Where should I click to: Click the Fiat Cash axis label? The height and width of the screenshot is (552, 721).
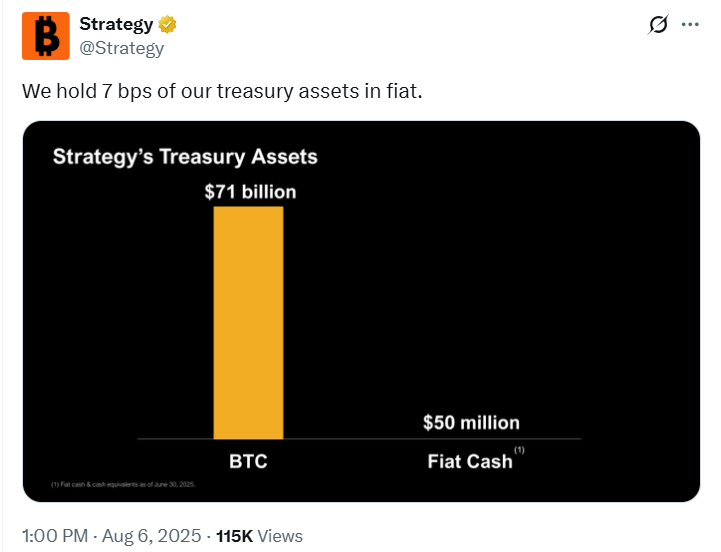pos(469,462)
